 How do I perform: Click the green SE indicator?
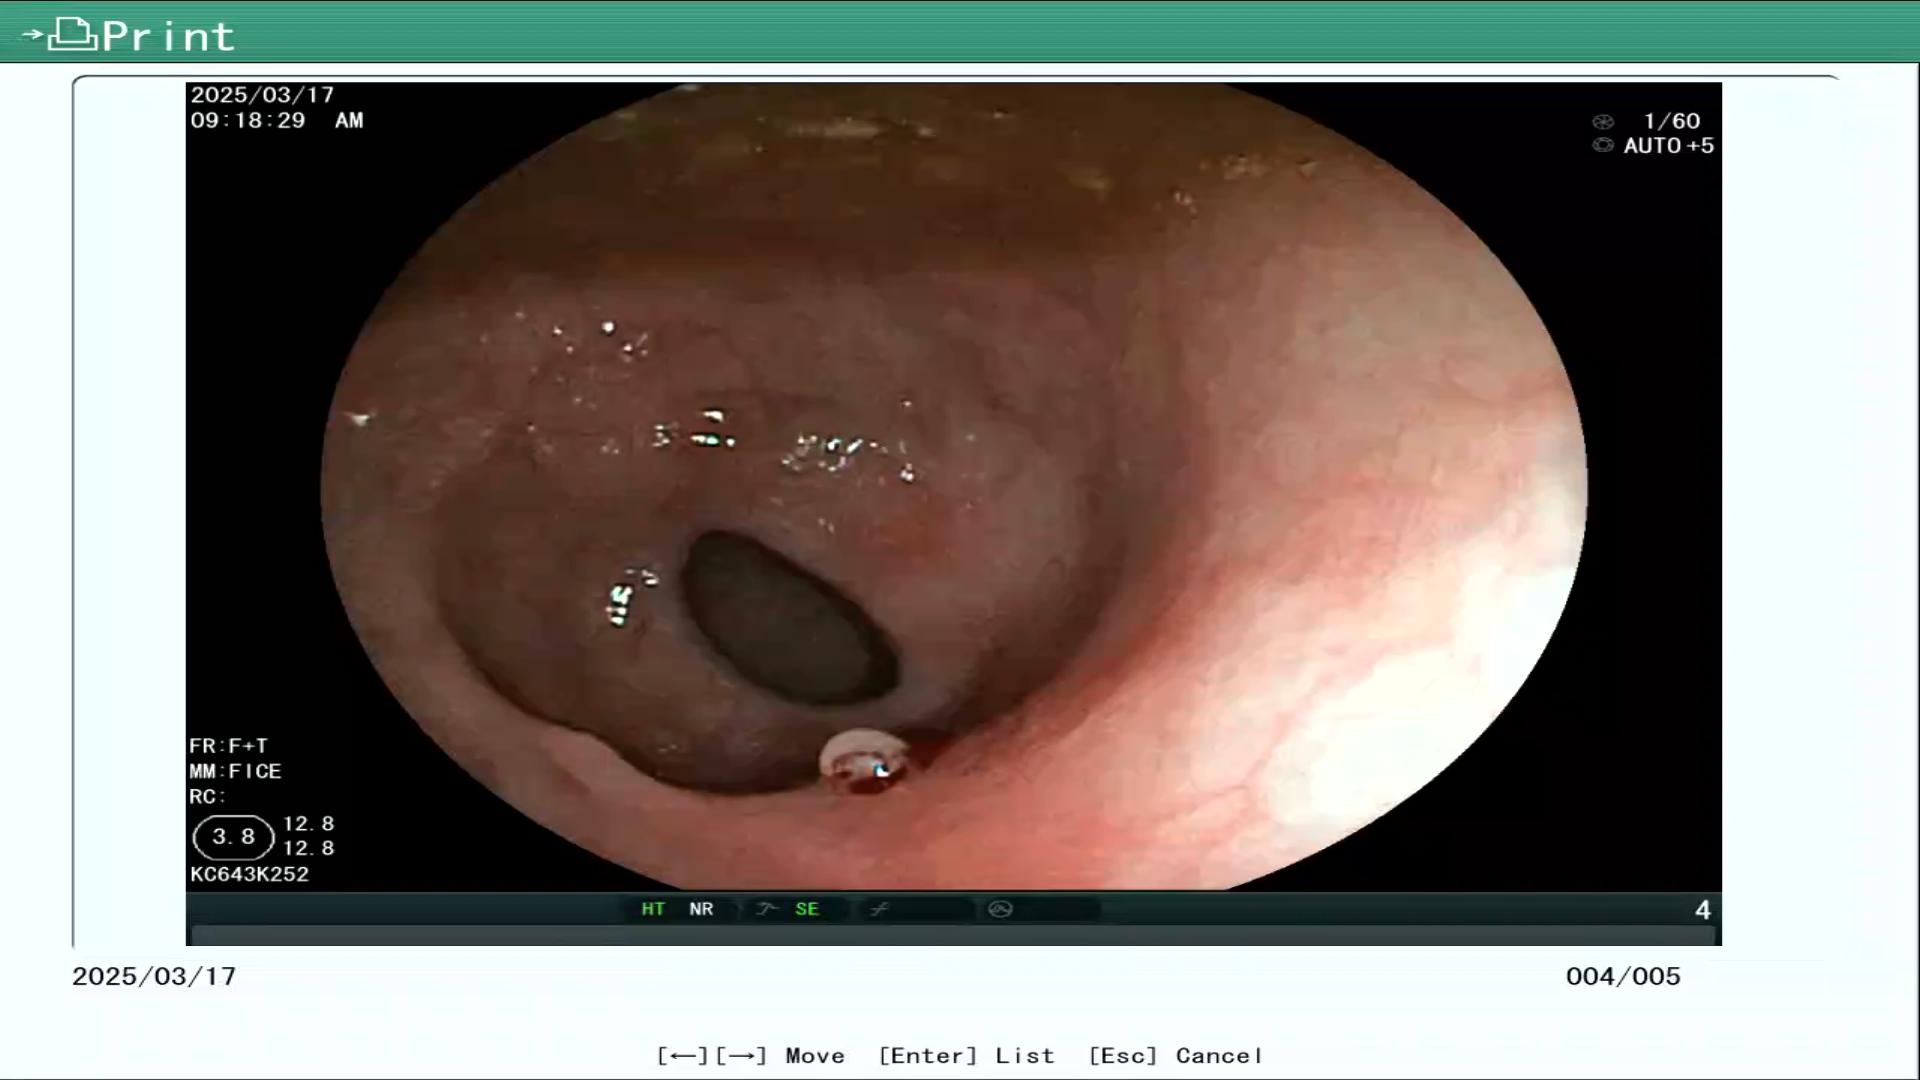click(807, 909)
